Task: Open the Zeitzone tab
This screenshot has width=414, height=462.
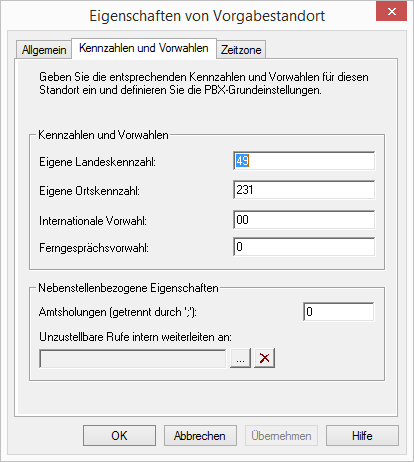Action: point(241,50)
